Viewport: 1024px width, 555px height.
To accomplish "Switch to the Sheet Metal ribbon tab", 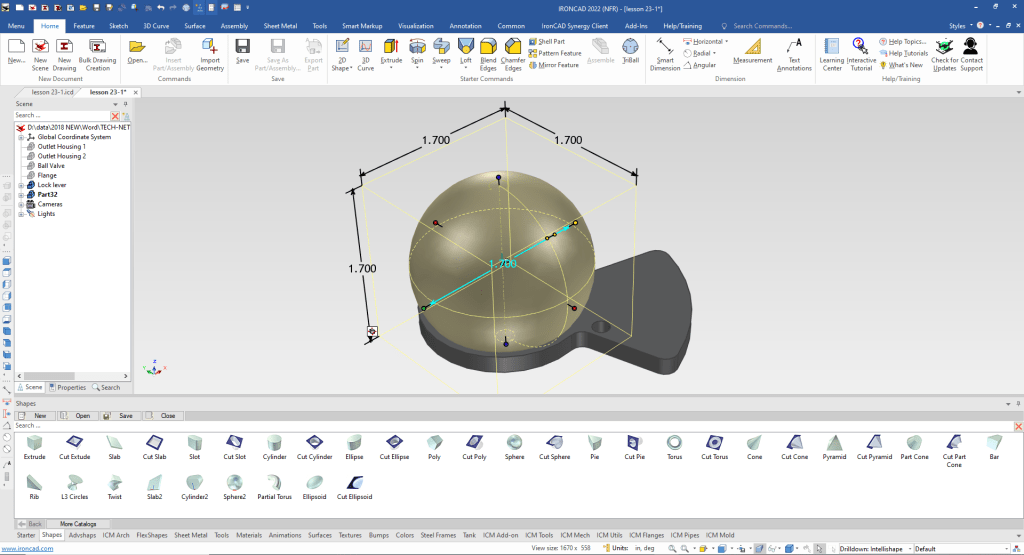I will click(x=281, y=24).
